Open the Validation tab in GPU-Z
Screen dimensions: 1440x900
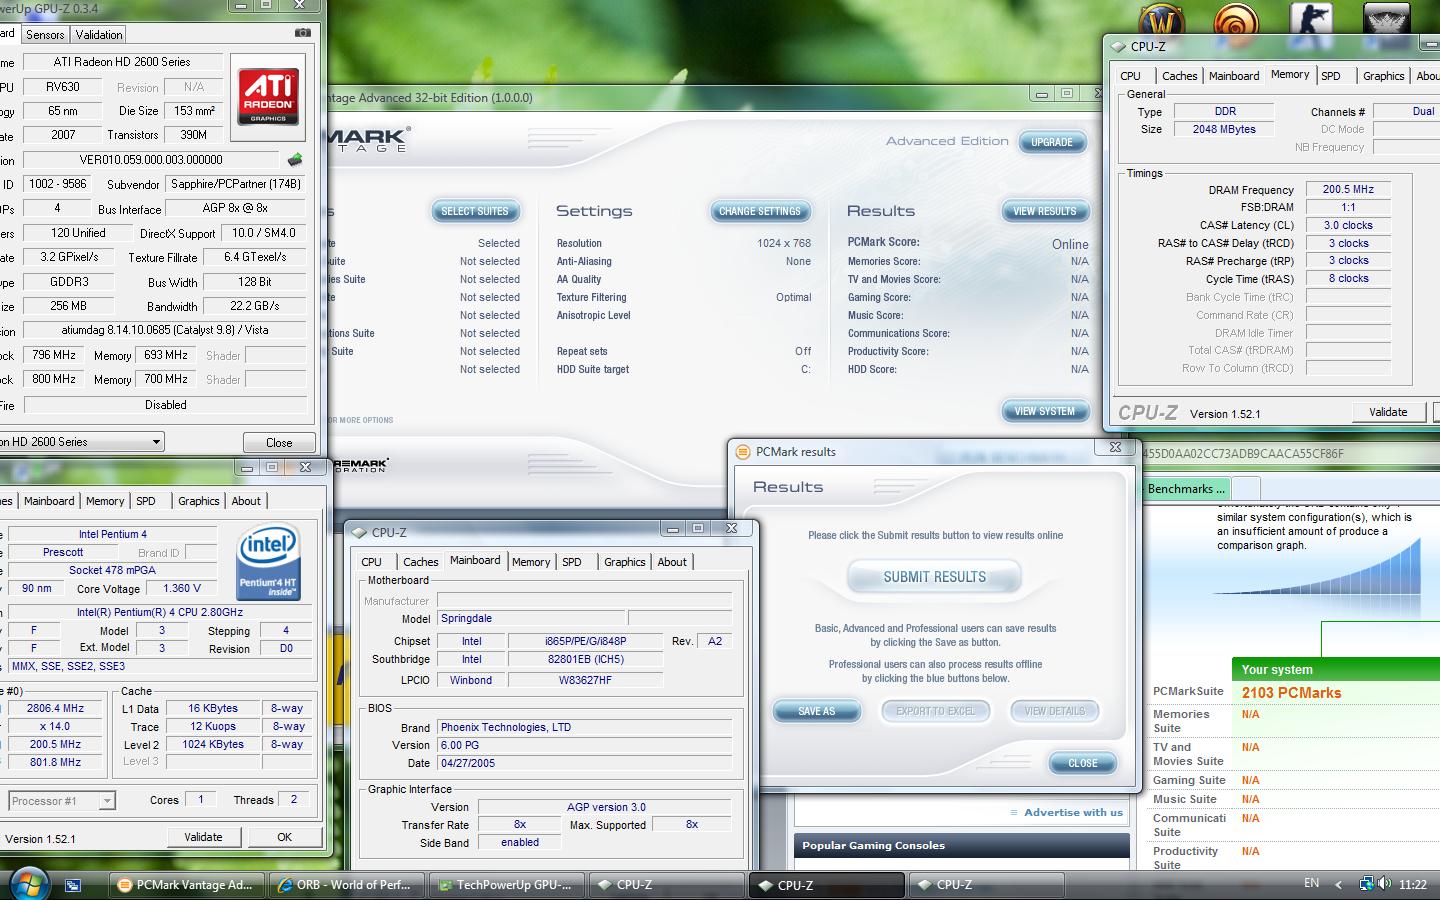tap(99, 35)
